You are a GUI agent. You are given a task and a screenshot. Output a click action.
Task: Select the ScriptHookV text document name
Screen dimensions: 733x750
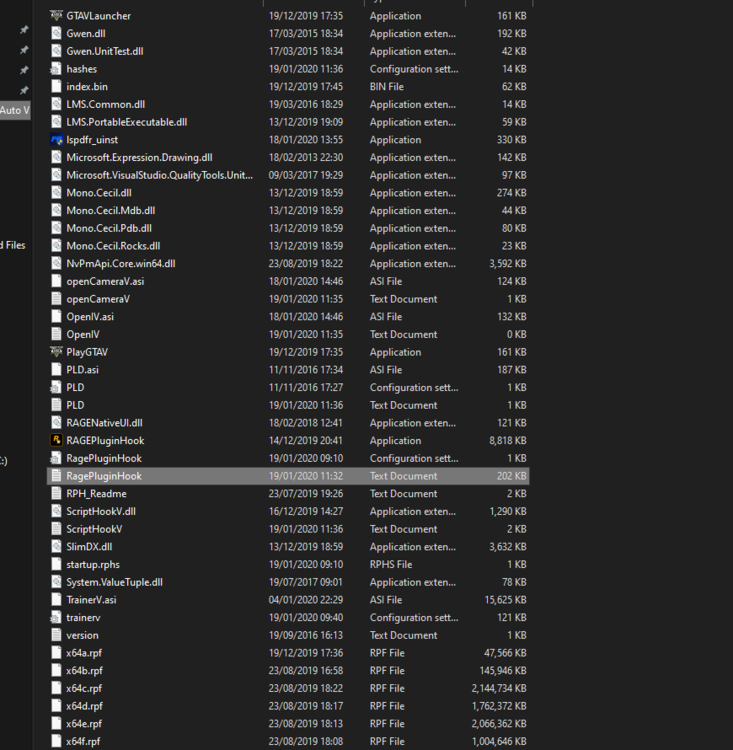click(x=94, y=529)
